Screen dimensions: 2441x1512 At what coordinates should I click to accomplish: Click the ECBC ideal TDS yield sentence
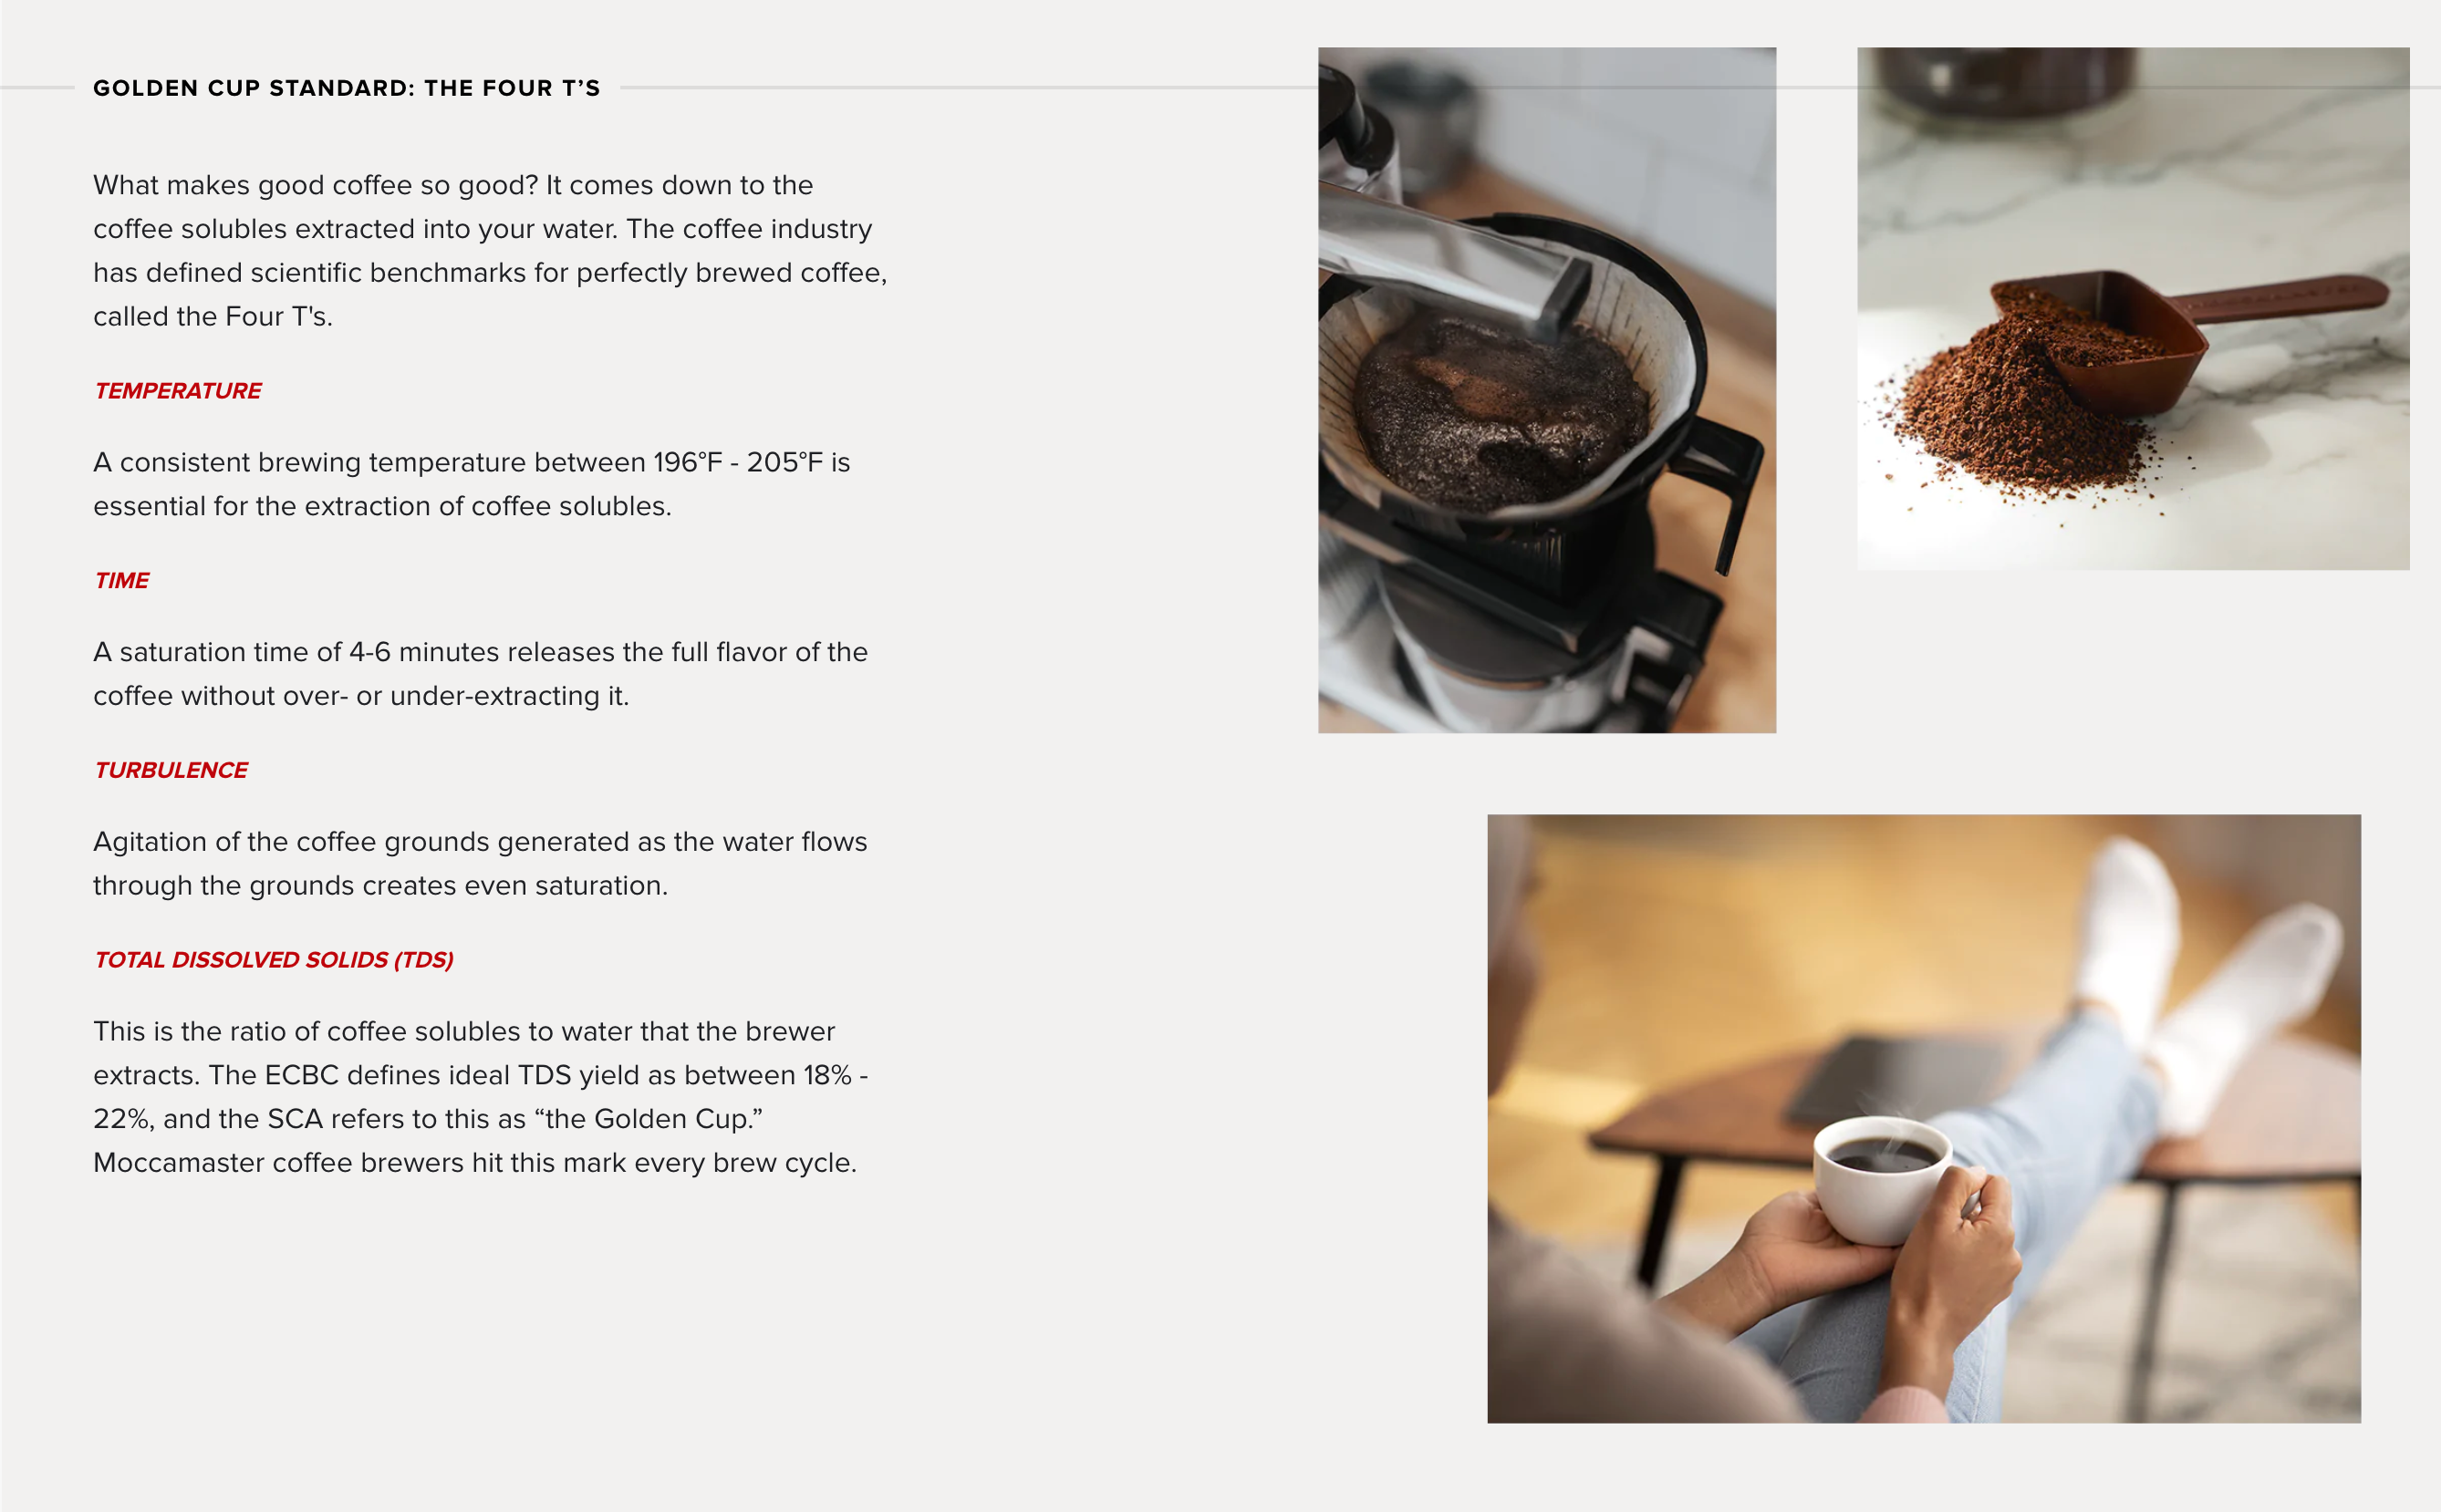(x=480, y=1097)
